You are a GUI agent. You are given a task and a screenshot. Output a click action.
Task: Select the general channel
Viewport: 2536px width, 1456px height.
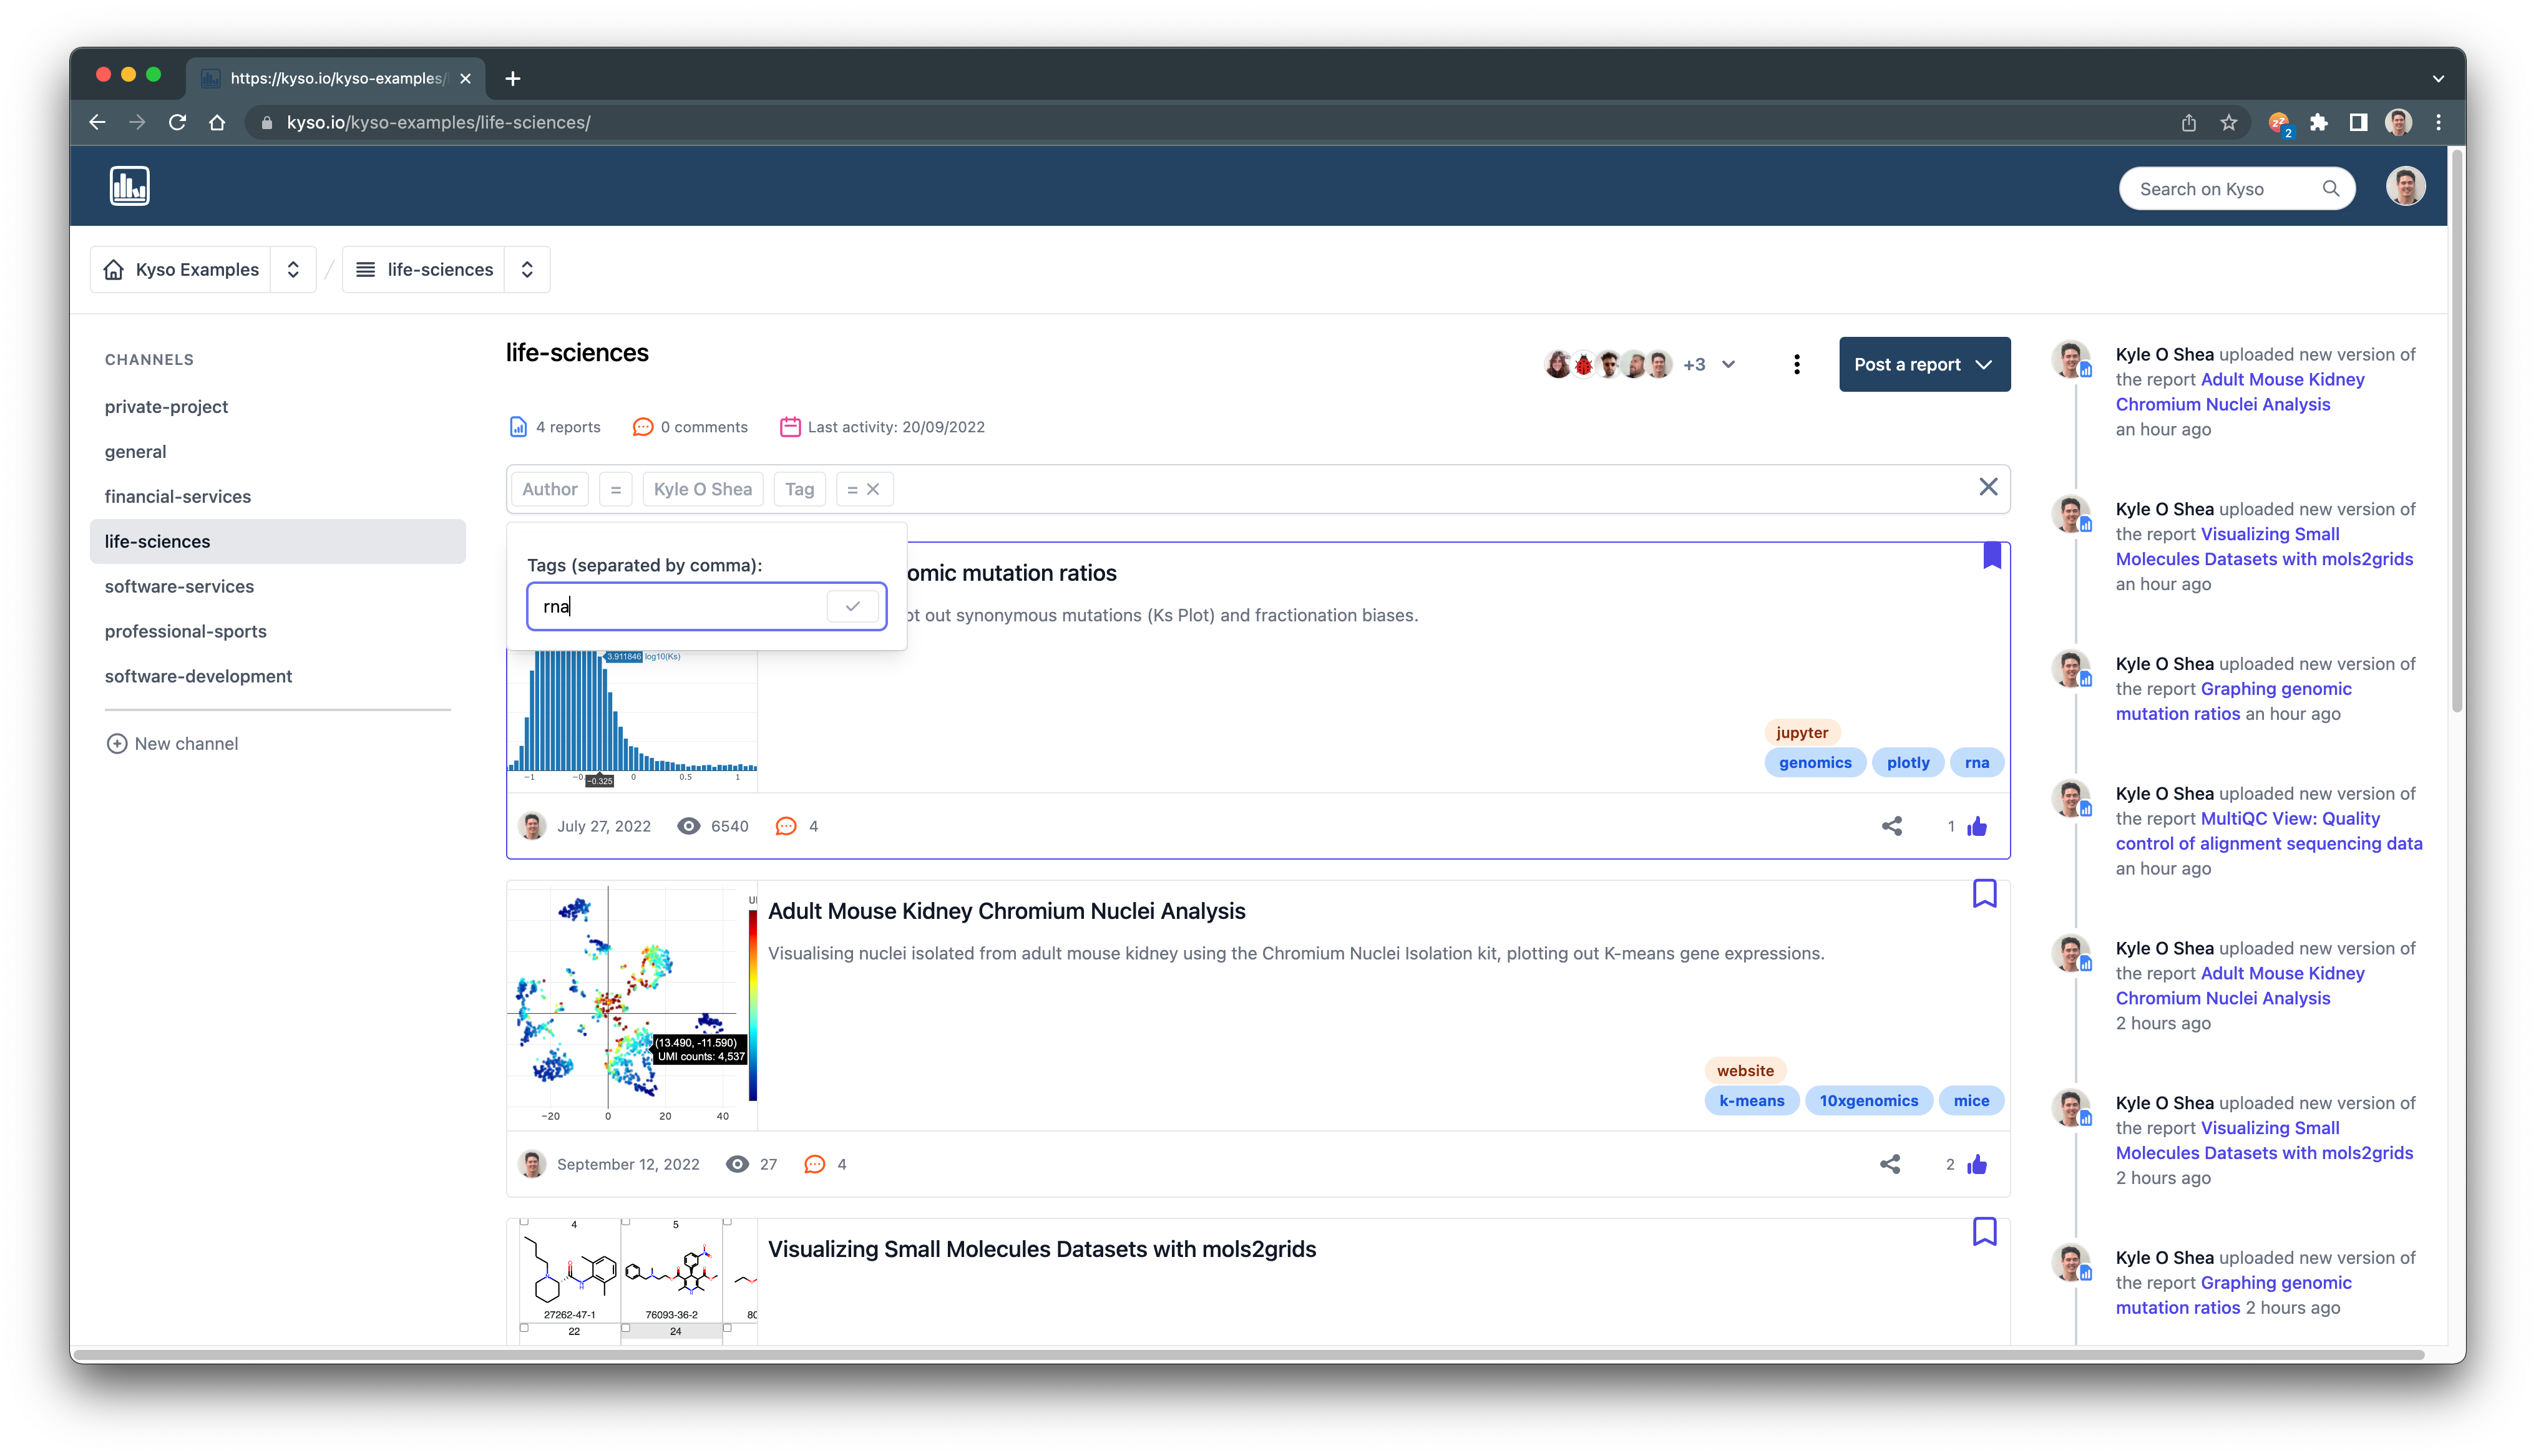tap(135, 451)
